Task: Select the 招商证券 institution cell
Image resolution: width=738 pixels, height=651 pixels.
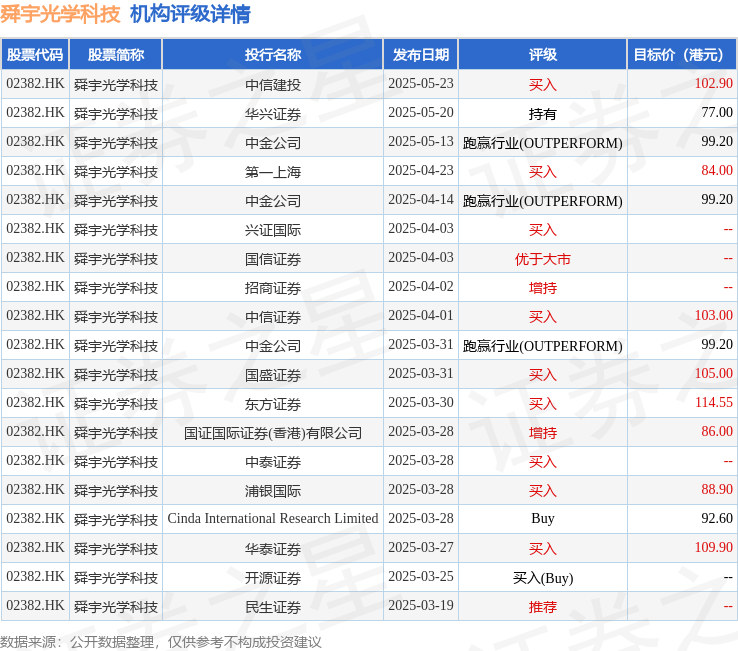Action: click(x=273, y=288)
